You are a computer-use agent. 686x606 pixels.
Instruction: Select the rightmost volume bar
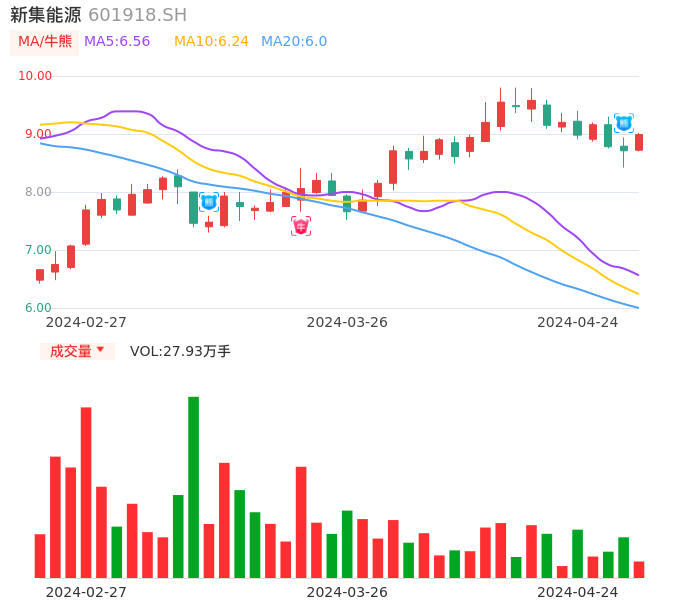(639, 569)
